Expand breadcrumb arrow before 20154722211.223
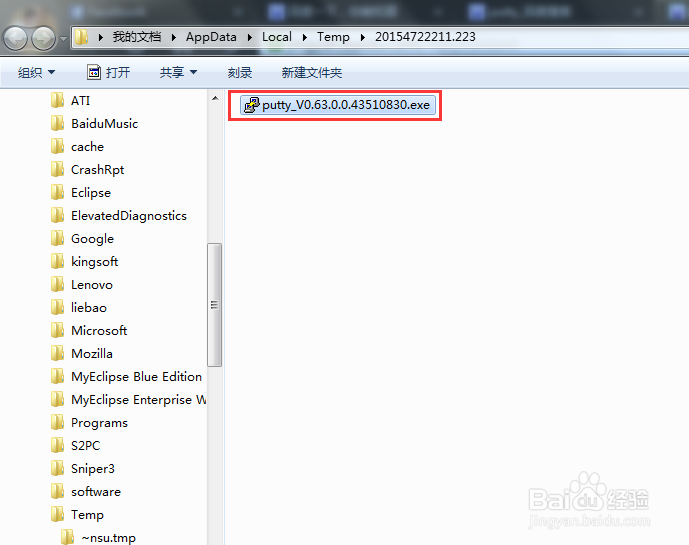The height and width of the screenshot is (545, 689). (363, 37)
